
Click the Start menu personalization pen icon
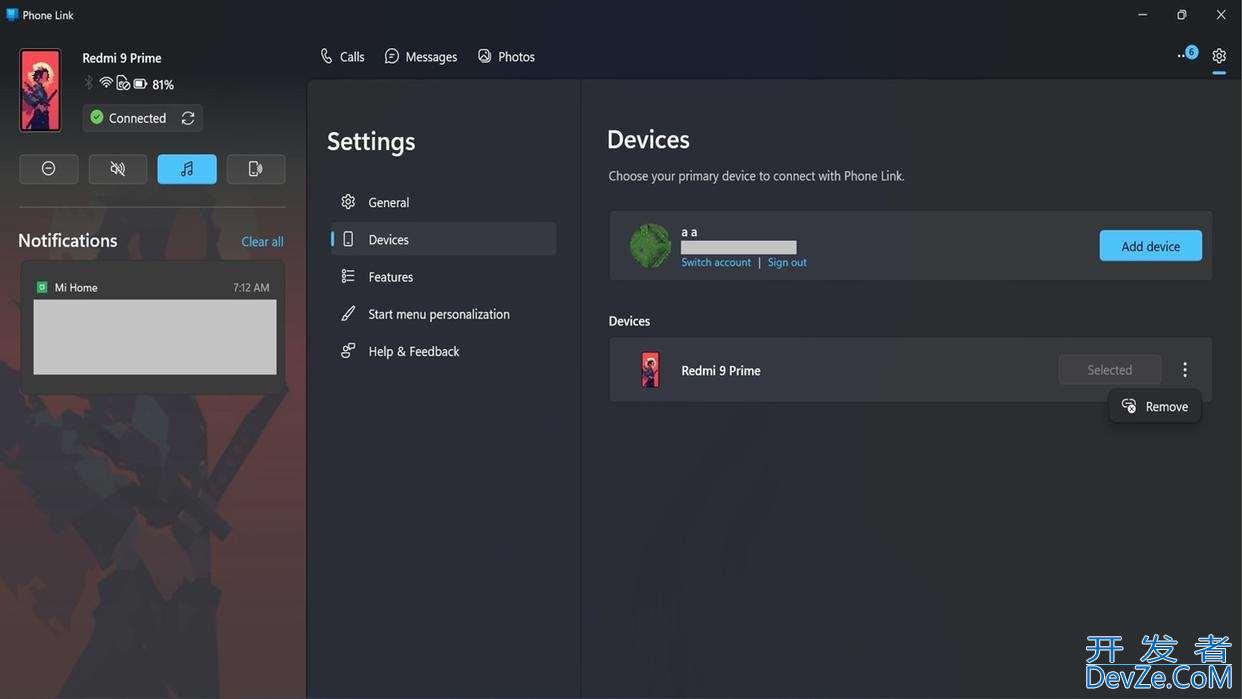point(348,314)
